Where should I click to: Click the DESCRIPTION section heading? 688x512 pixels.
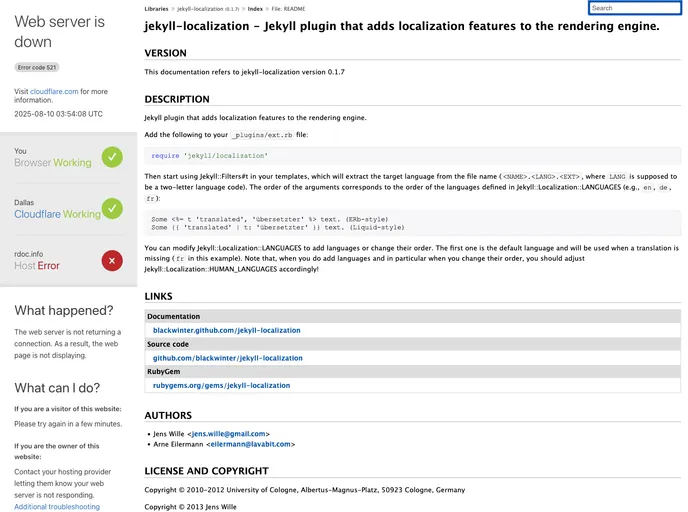pos(177,99)
